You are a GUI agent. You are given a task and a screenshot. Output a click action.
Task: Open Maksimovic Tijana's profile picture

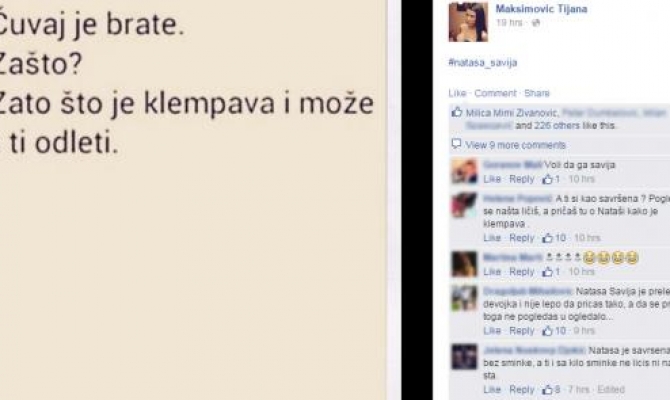(x=468, y=22)
